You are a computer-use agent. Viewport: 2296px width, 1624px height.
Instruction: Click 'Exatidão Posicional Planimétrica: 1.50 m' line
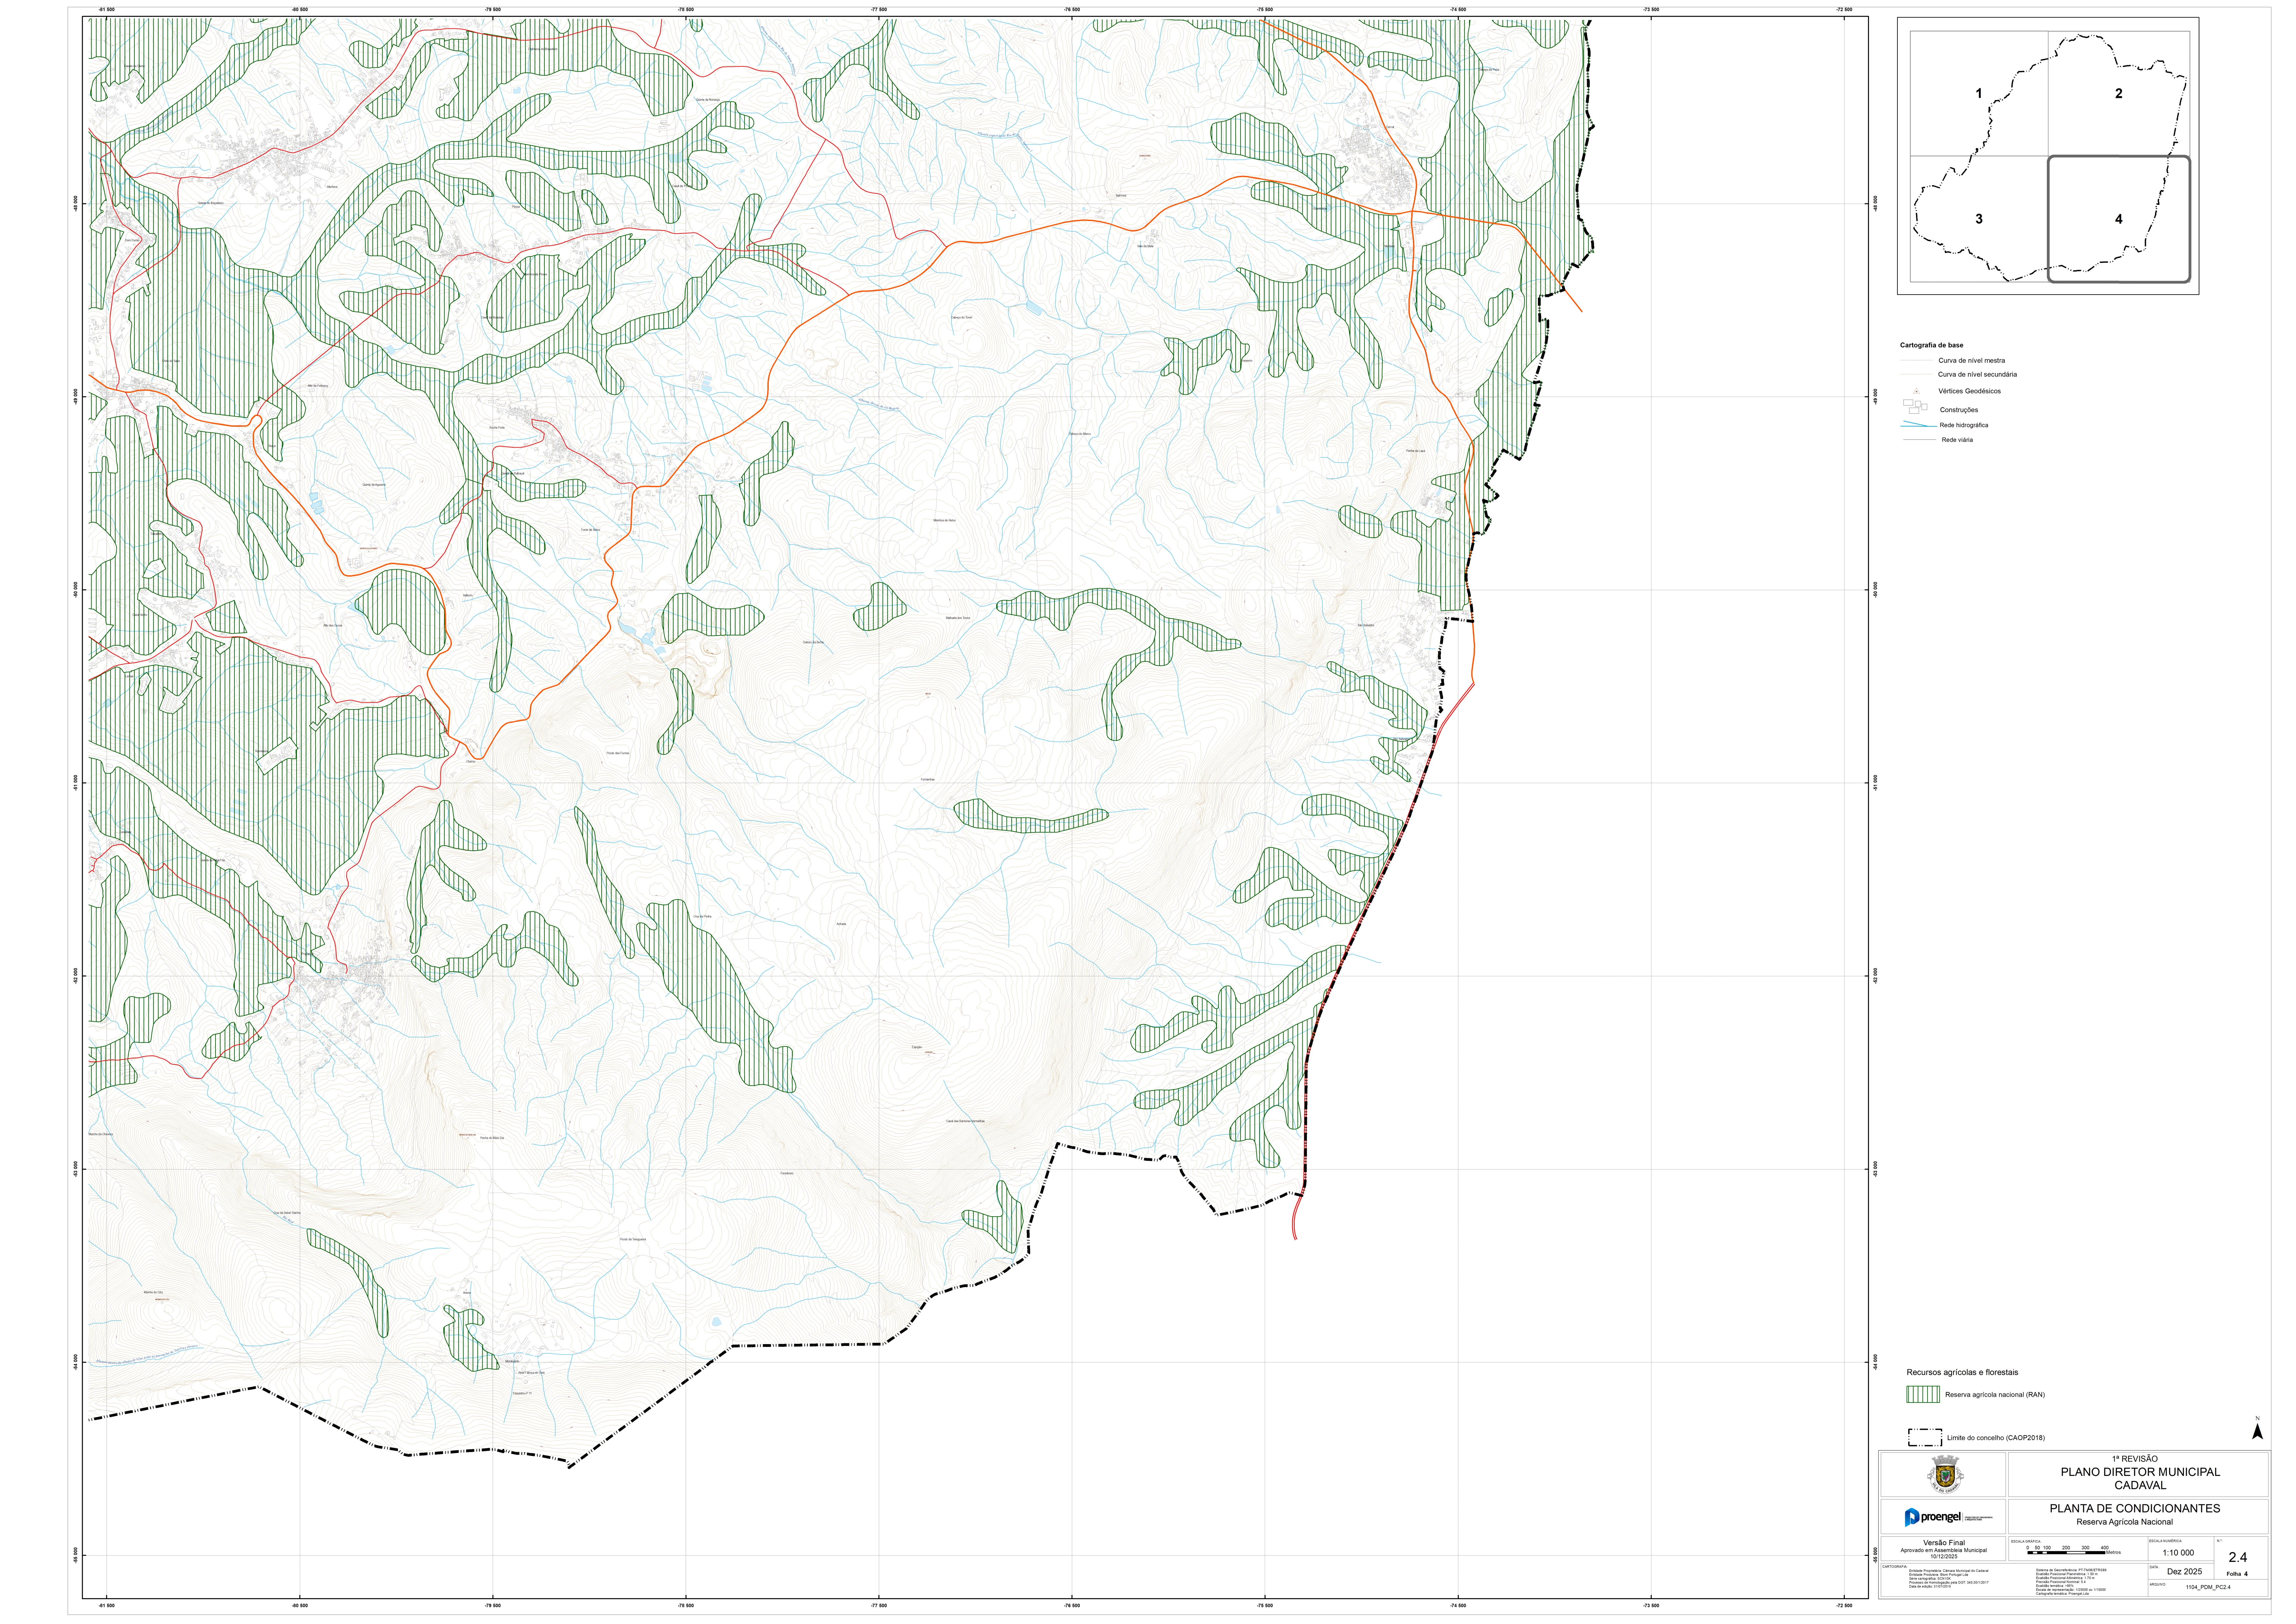point(2067,1574)
